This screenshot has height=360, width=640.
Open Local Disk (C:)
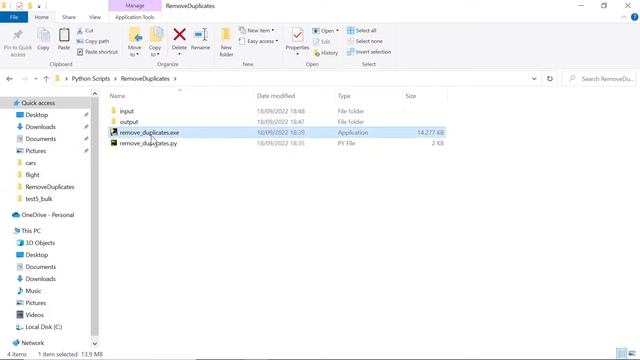[x=43, y=327]
